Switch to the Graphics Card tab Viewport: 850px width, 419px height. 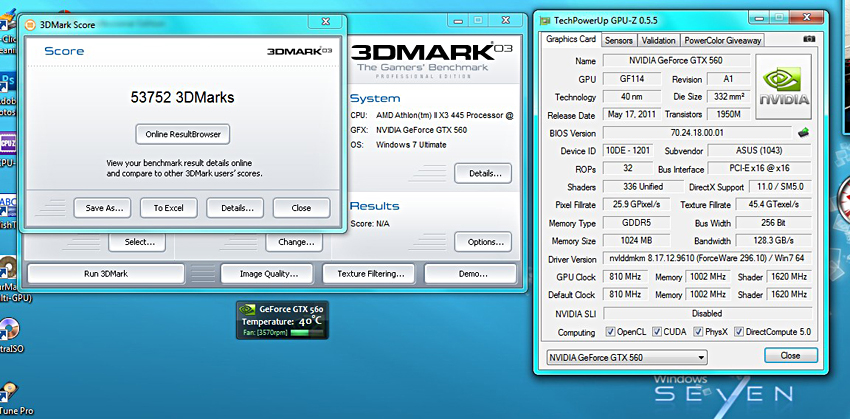[571, 40]
